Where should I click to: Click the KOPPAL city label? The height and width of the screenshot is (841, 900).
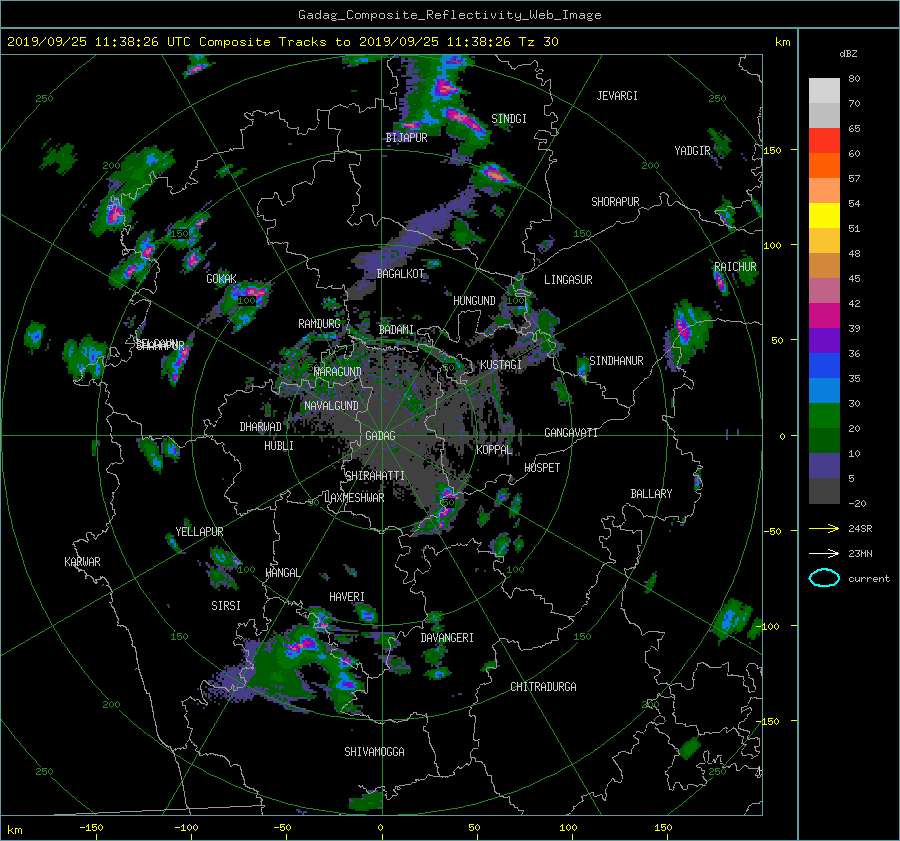(494, 450)
